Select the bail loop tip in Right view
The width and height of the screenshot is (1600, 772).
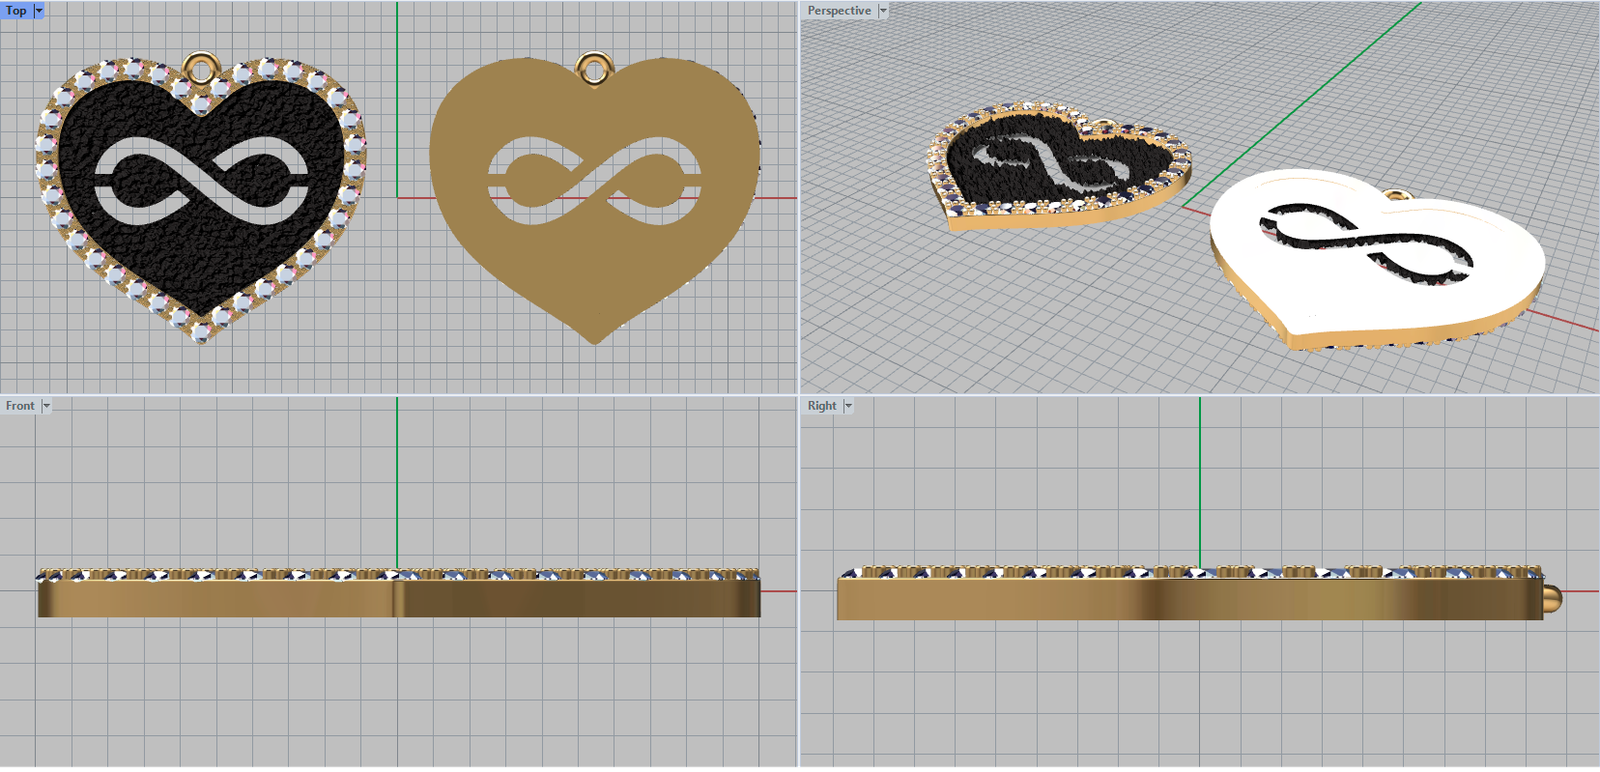click(x=1552, y=600)
